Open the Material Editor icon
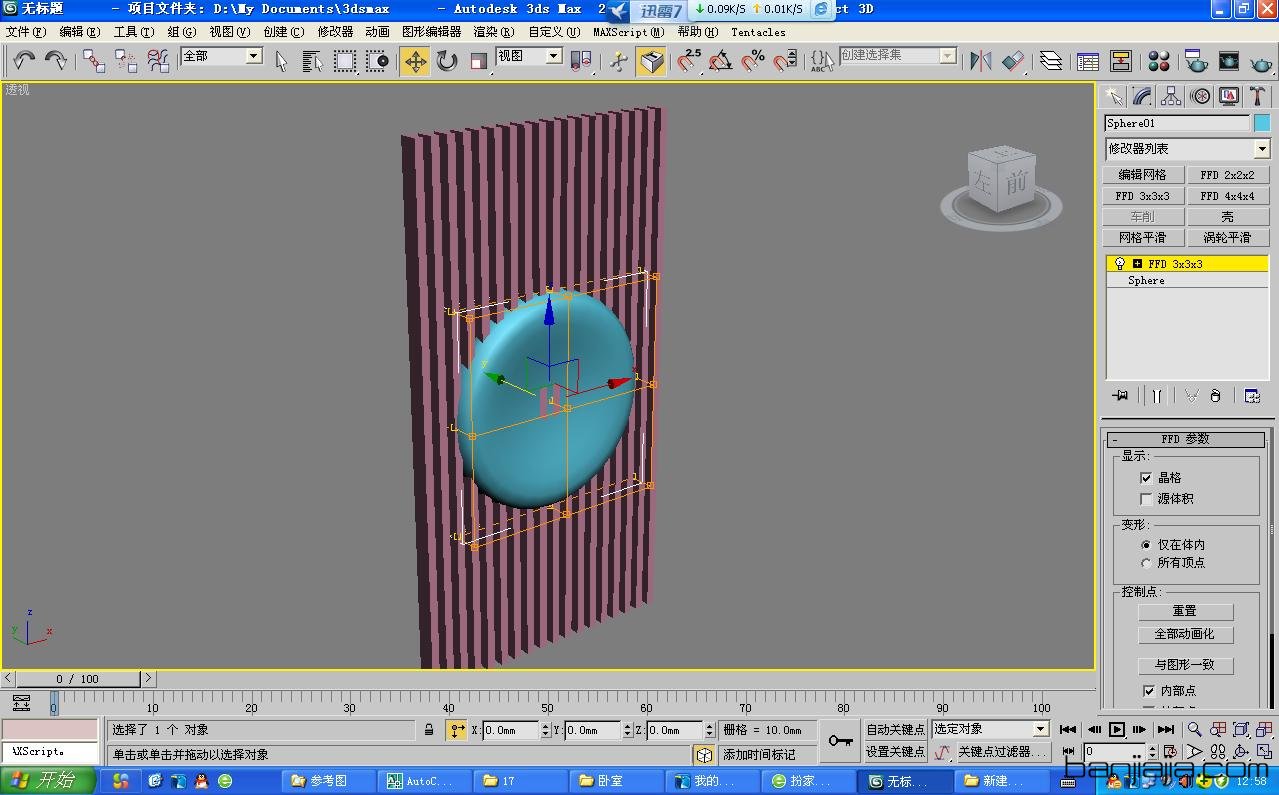Screen dimensions: 1279x795 coord(1159,62)
